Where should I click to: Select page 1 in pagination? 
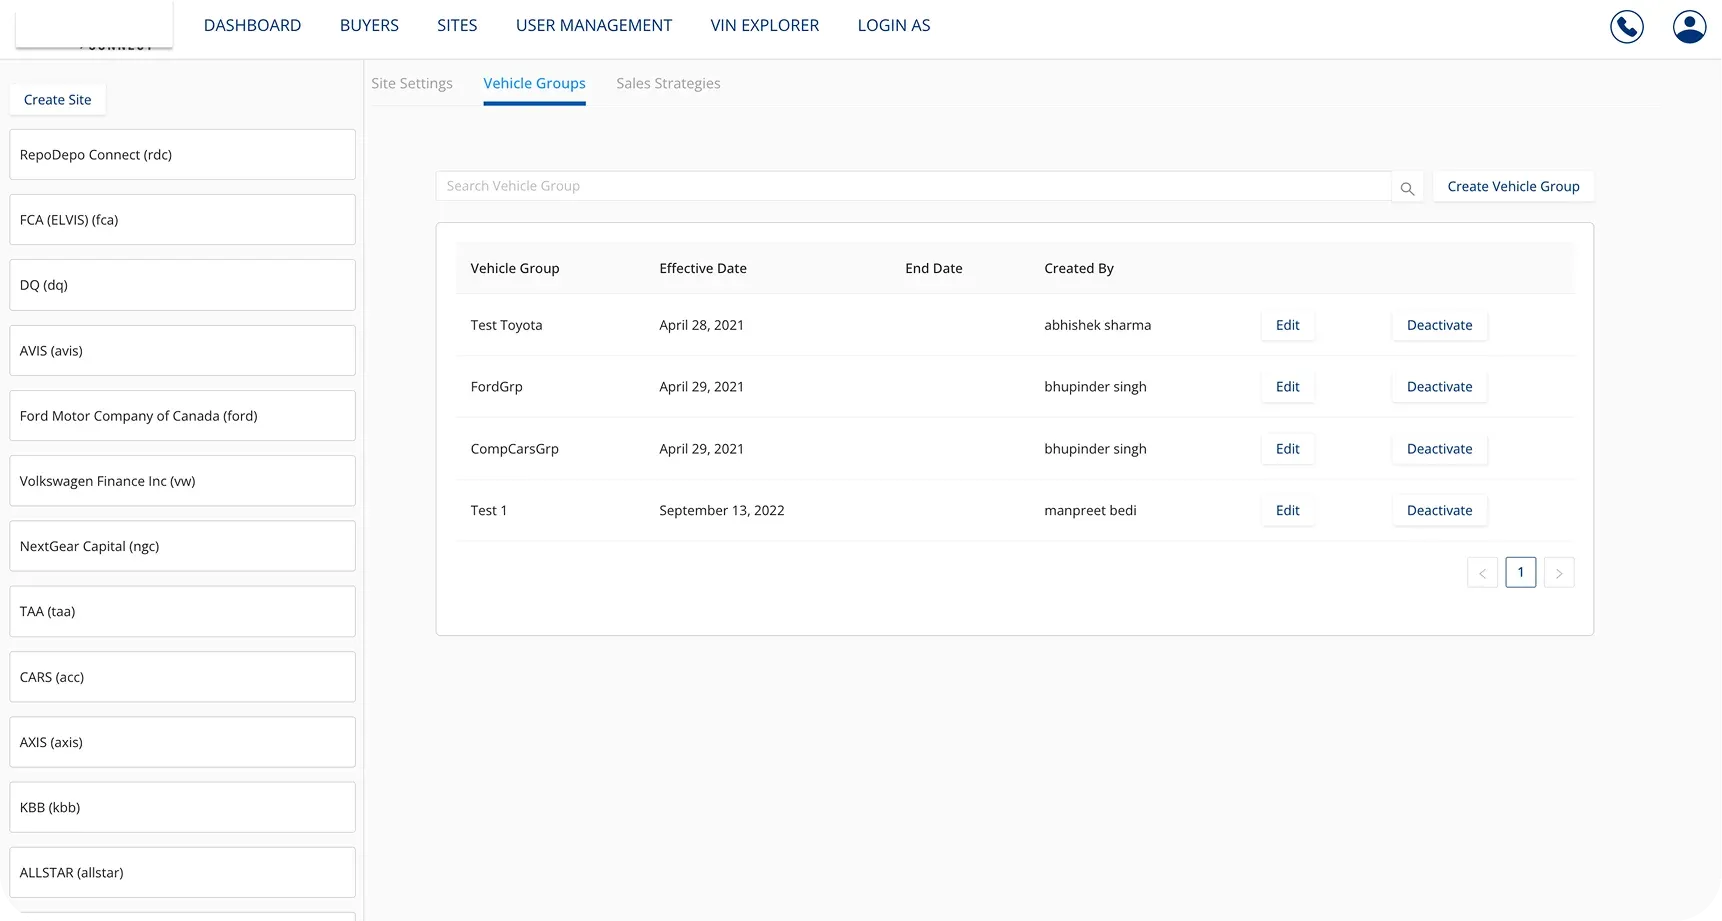click(x=1520, y=572)
